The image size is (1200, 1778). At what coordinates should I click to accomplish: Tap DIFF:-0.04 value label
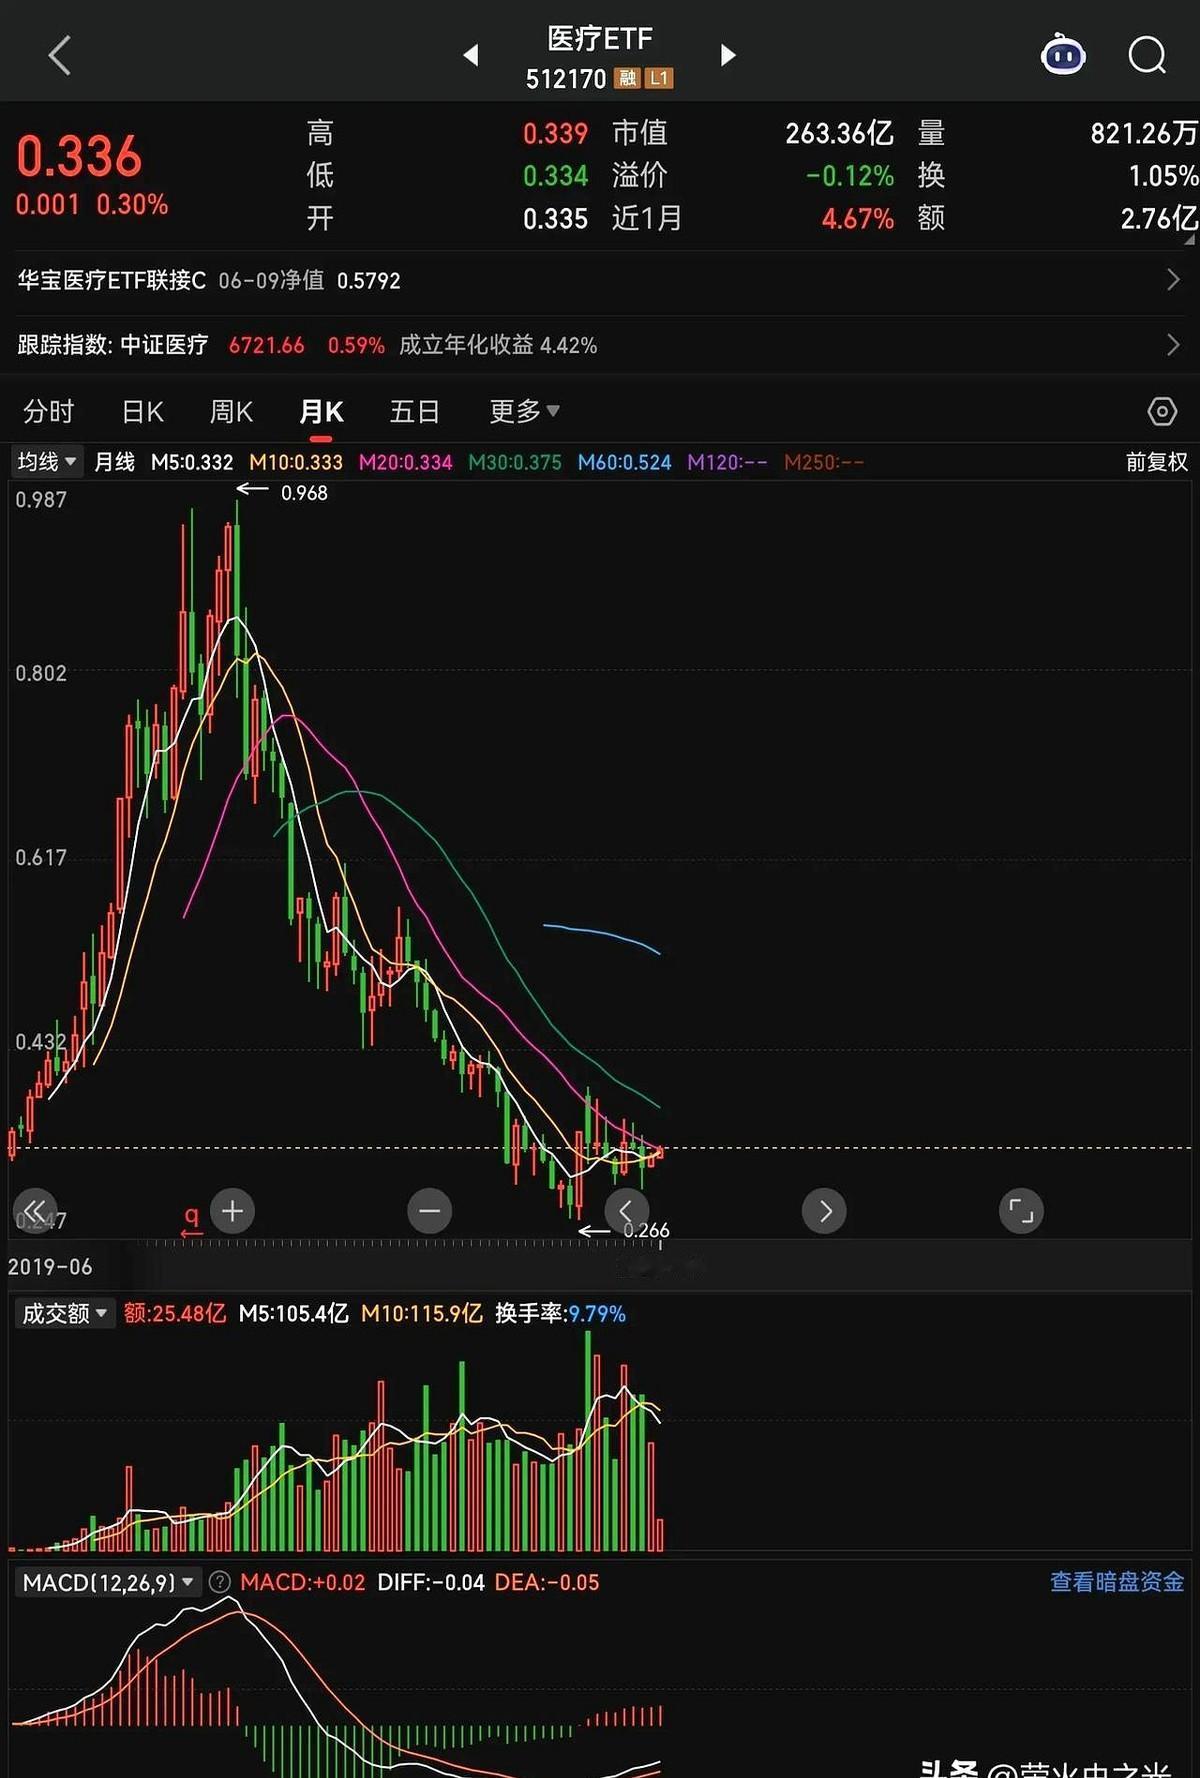(431, 1582)
